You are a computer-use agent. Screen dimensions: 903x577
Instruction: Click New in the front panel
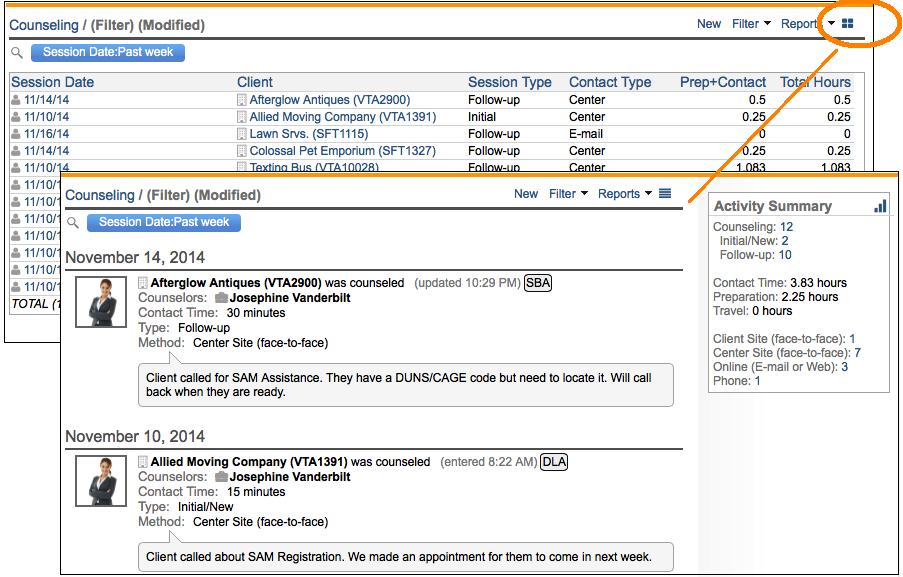tap(526, 194)
